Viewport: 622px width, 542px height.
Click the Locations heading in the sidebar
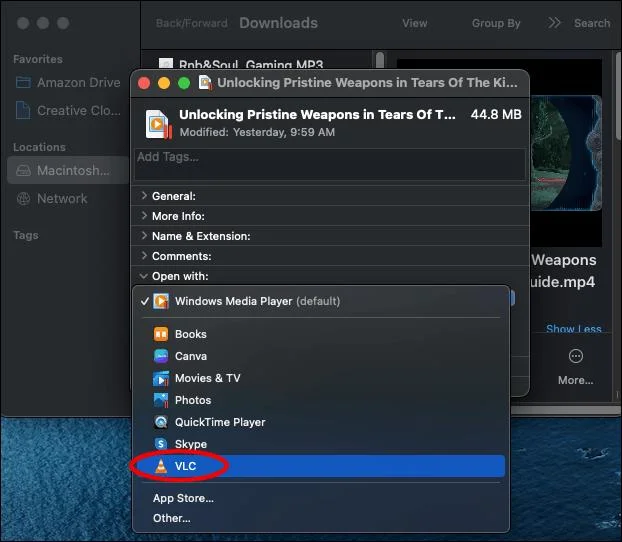coord(40,147)
